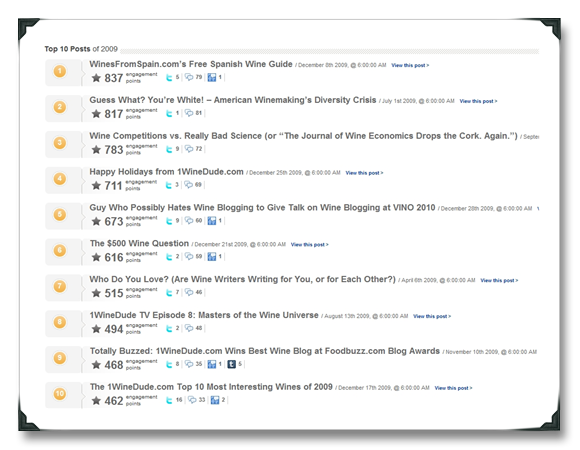Open the Happy Holidays from 1WineDude.com post
Screen dimensions: 580x450
click(x=166, y=172)
